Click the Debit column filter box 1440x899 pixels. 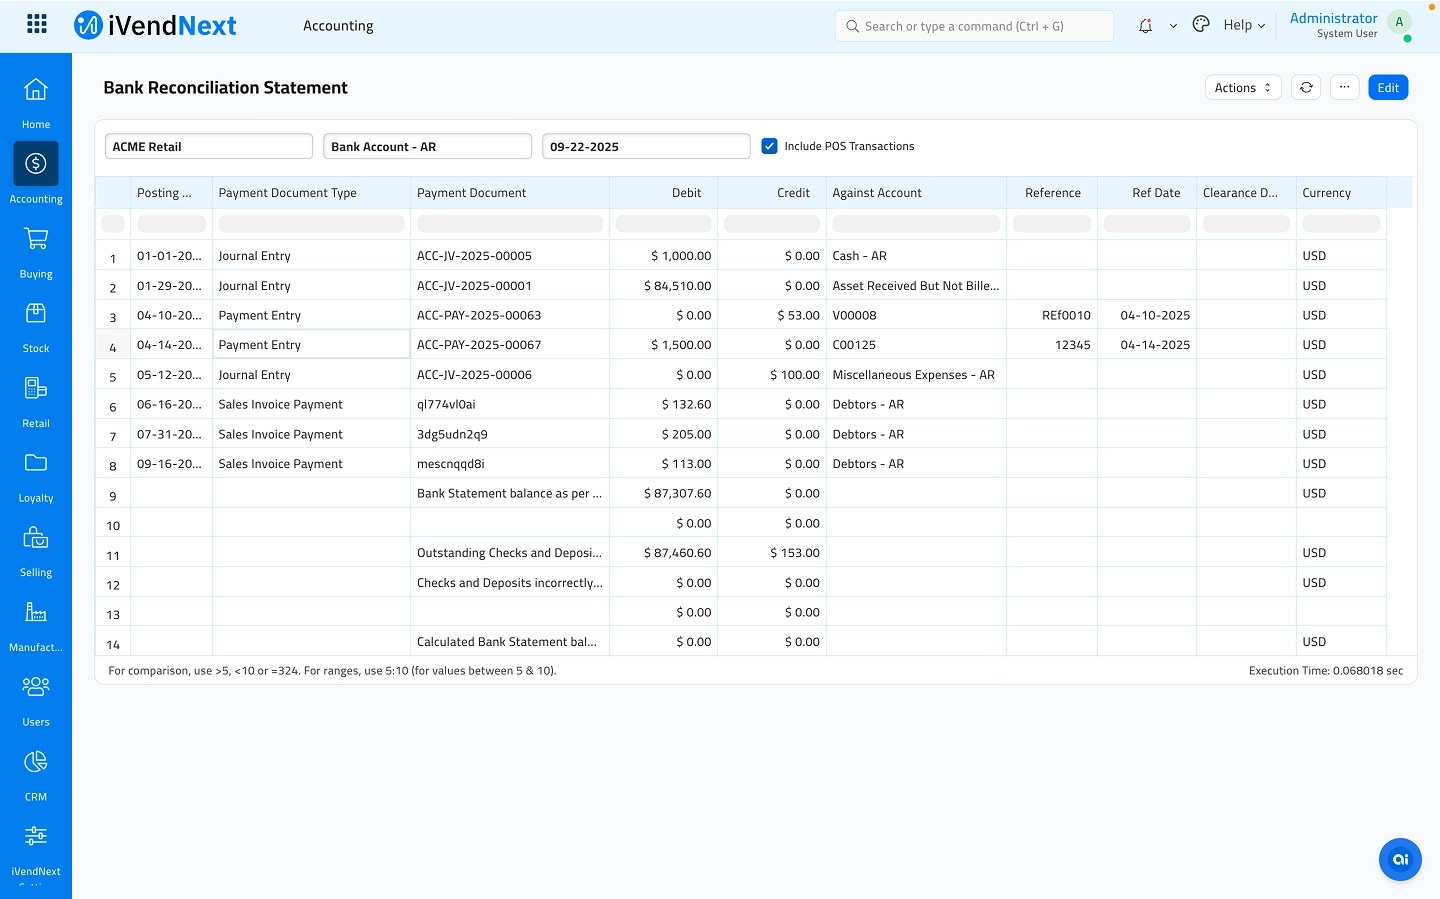pyautogui.click(x=664, y=224)
